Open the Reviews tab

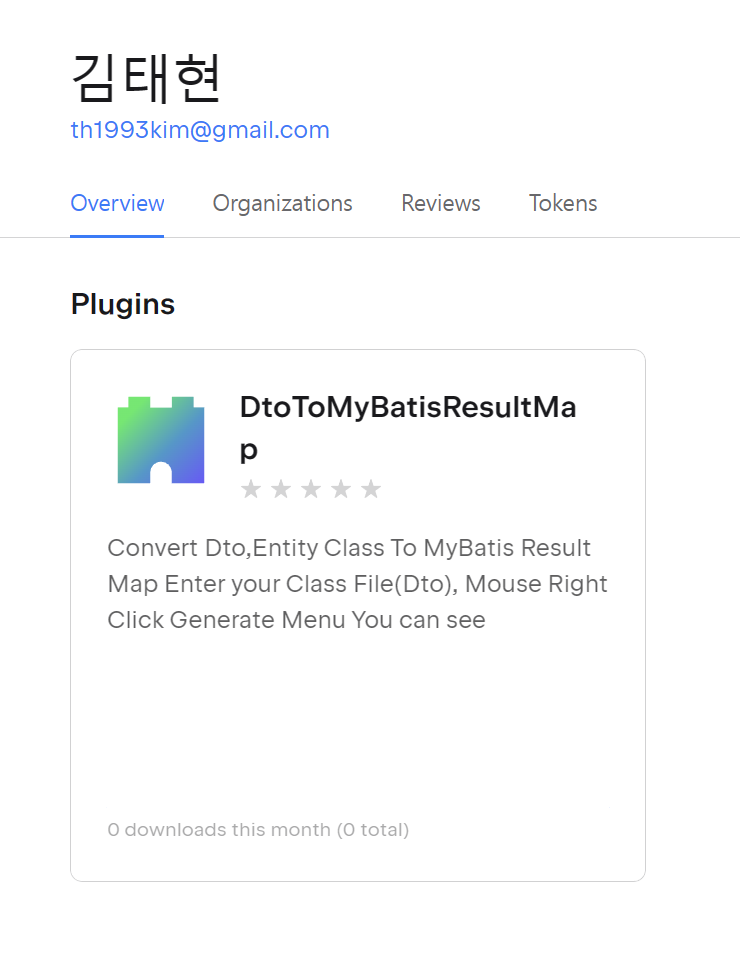tap(441, 204)
